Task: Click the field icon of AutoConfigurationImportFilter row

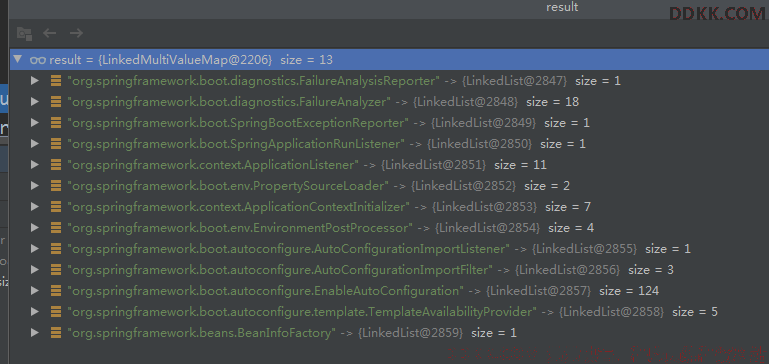Action: [x=56, y=270]
